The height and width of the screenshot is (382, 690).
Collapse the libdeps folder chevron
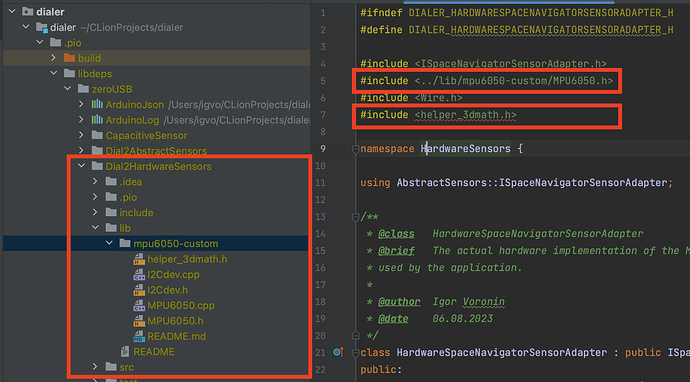tap(54, 73)
